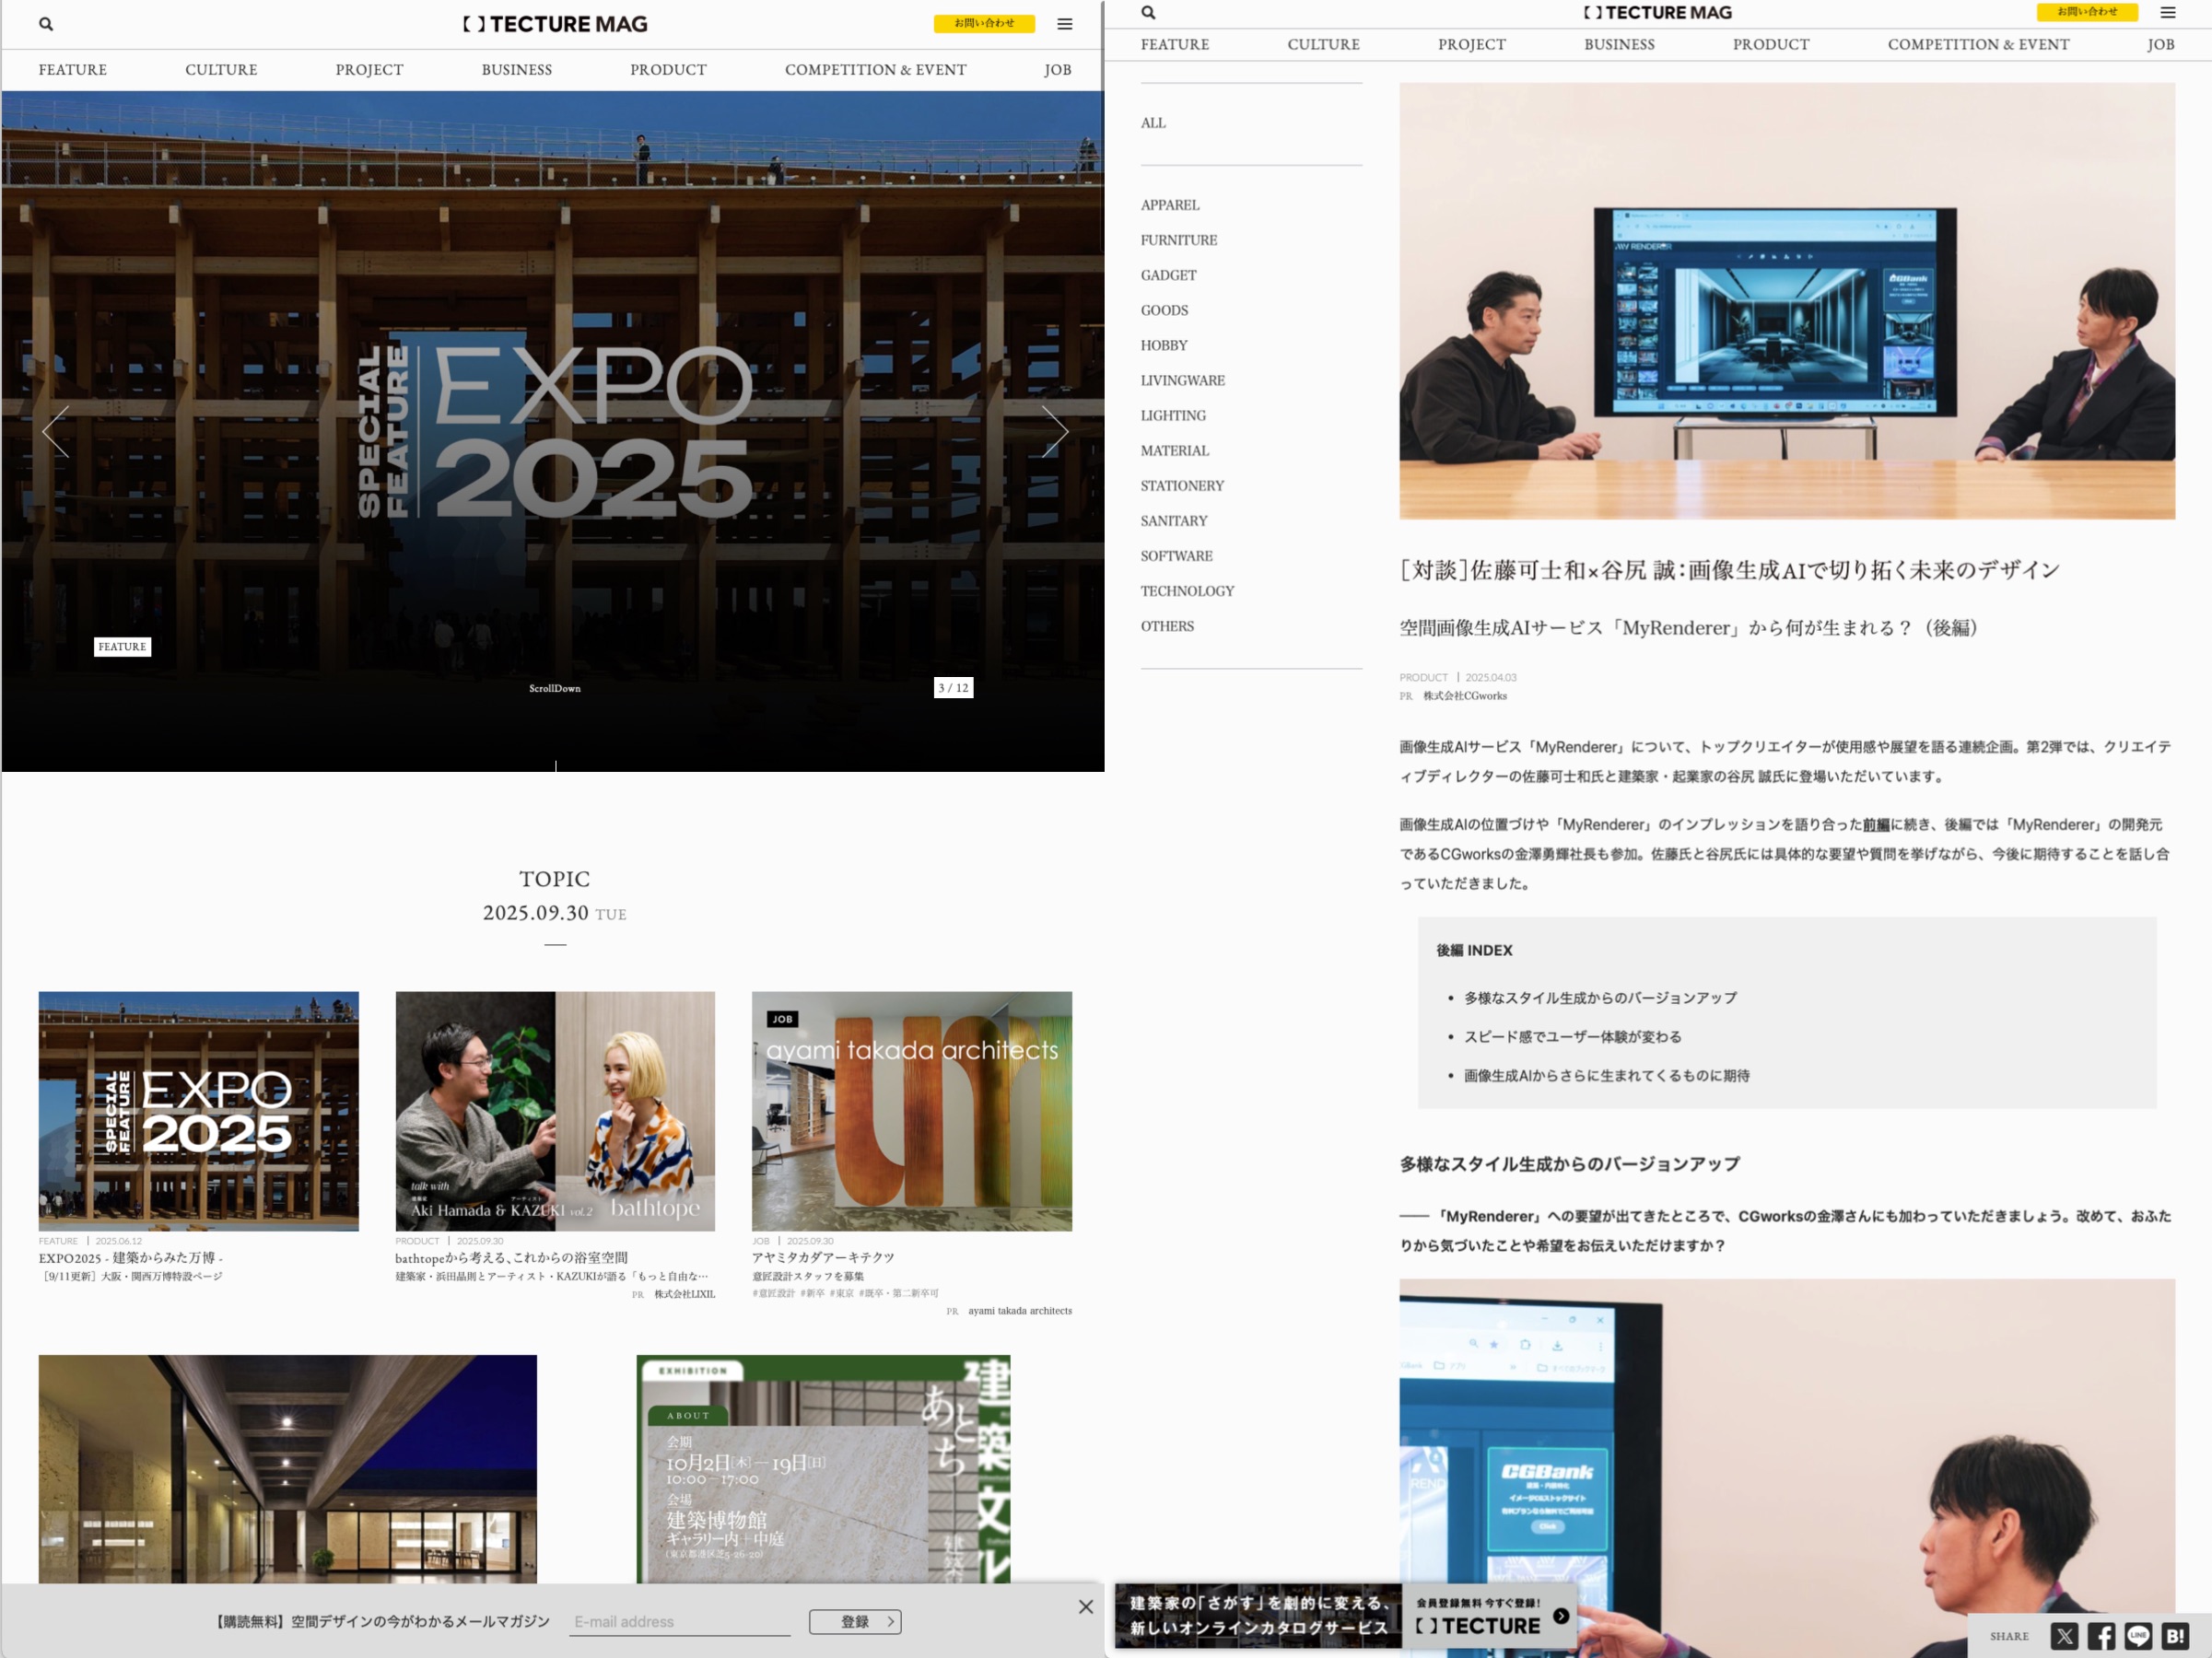Share article on Facebook
2212x1658 pixels.
(x=2101, y=1636)
